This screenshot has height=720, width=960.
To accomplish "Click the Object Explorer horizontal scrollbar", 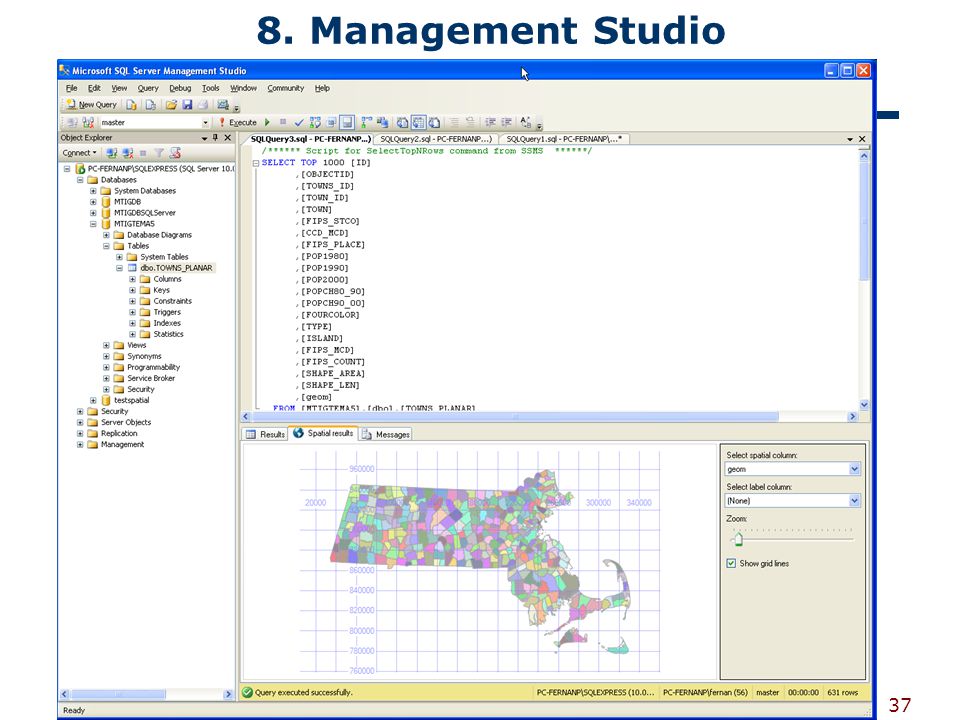I will coord(119,694).
